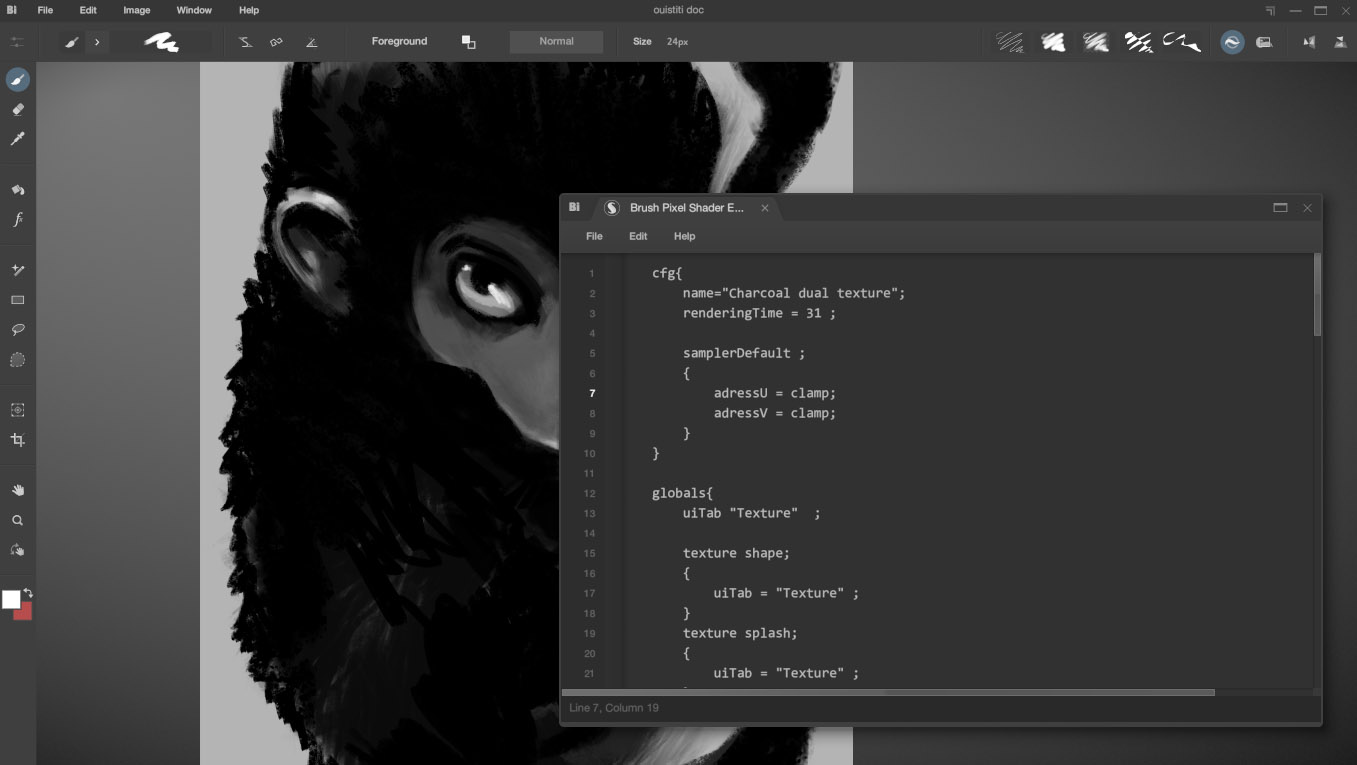Toggle the chain link stroke icon

(x=277, y=42)
